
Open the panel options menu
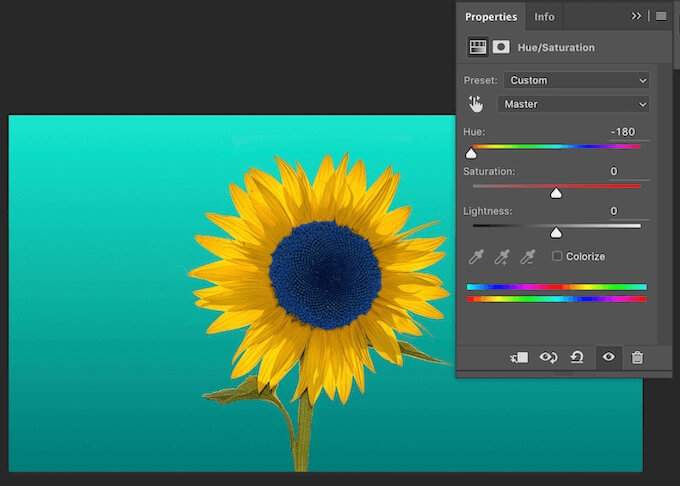tap(660, 16)
